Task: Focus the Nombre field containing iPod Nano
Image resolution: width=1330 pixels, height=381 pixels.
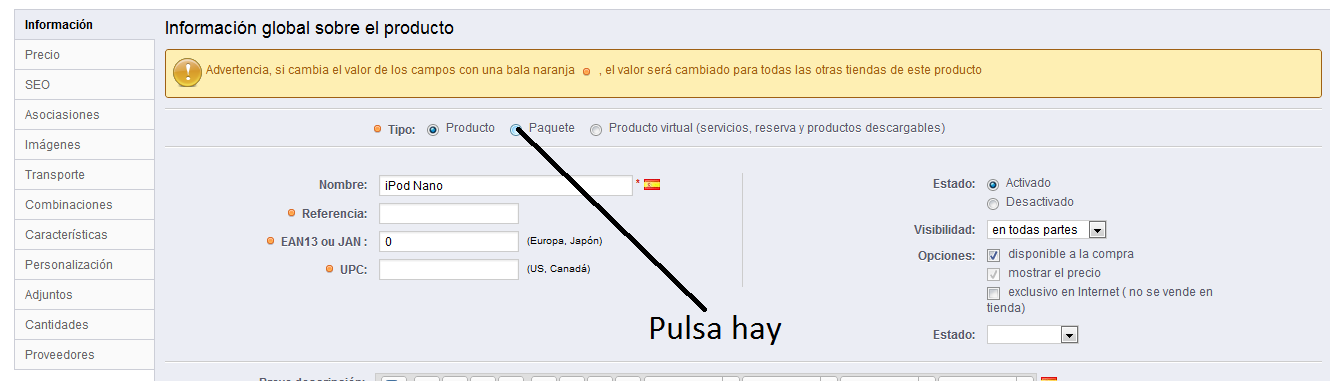Action: (x=505, y=186)
